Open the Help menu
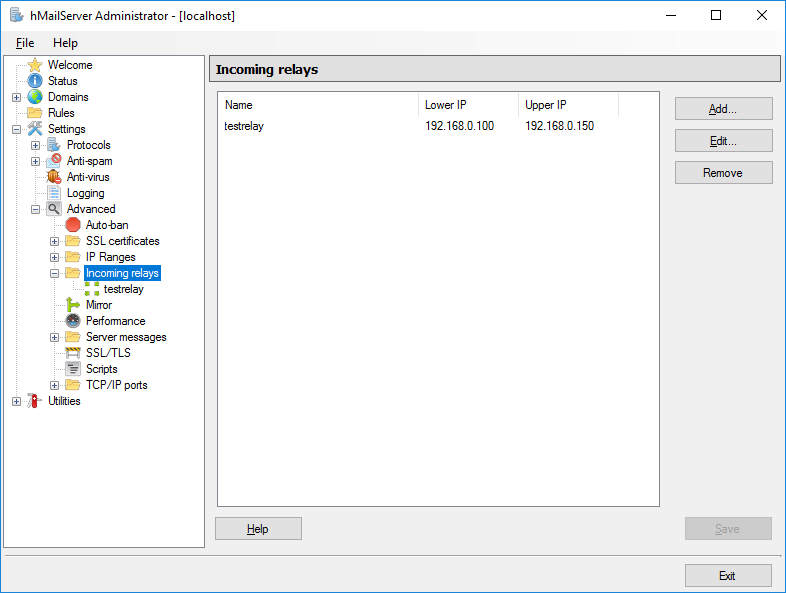The height and width of the screenshot is (593, 786). [x=65, y=43]
